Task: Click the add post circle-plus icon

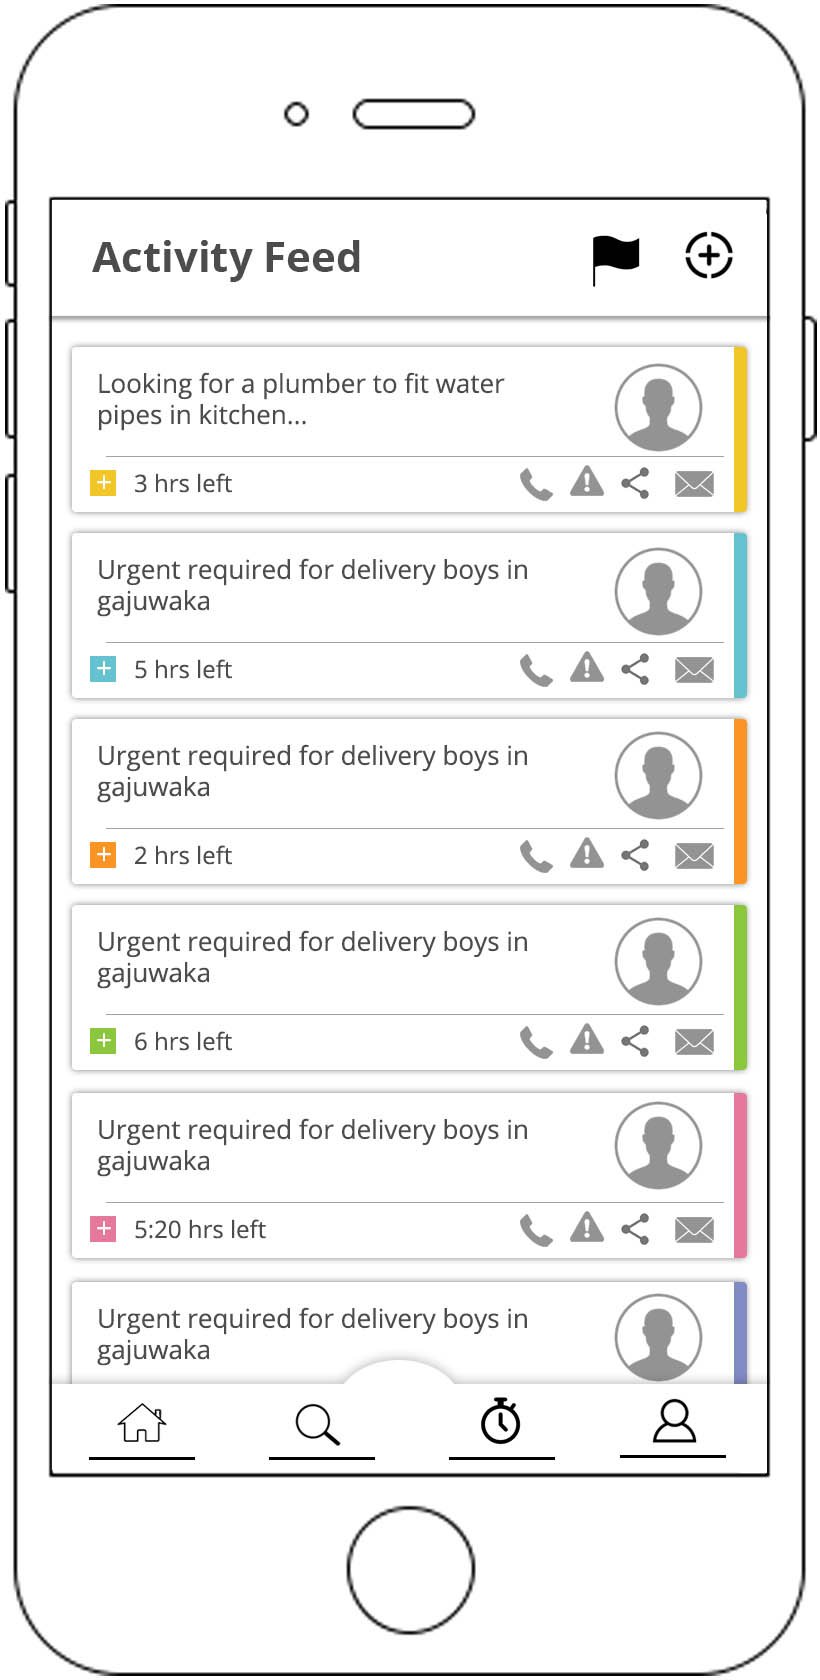Action: click(708, 256)
